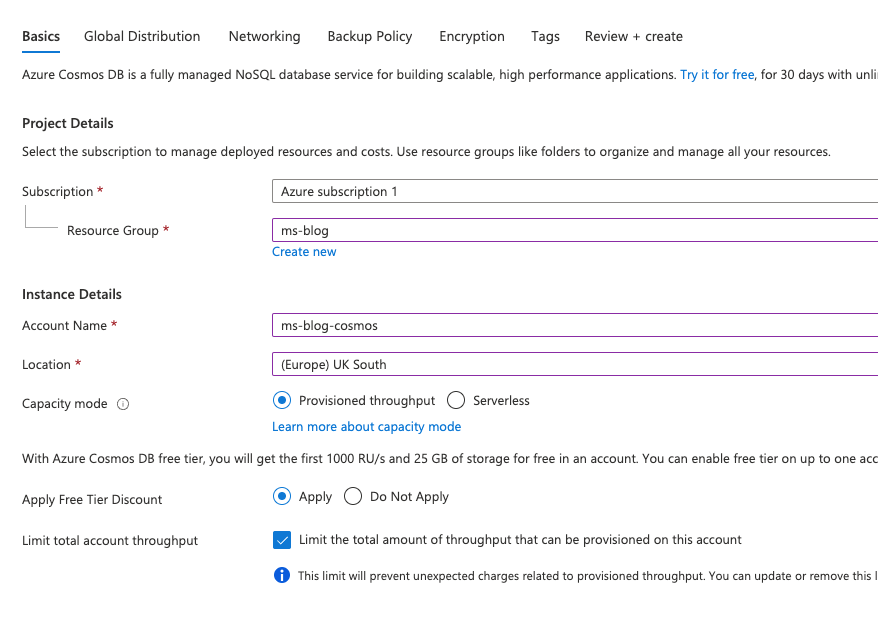Follow the Try it for free link

pyautogui.click(x=717, y=74)
